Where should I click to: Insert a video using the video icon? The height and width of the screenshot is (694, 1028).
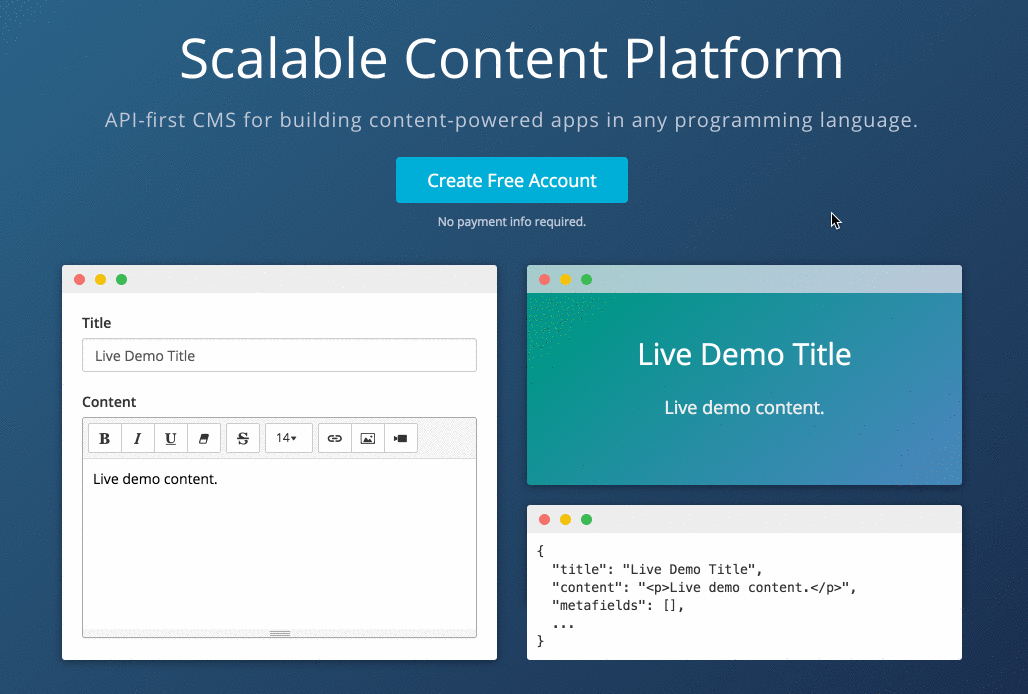400,437
